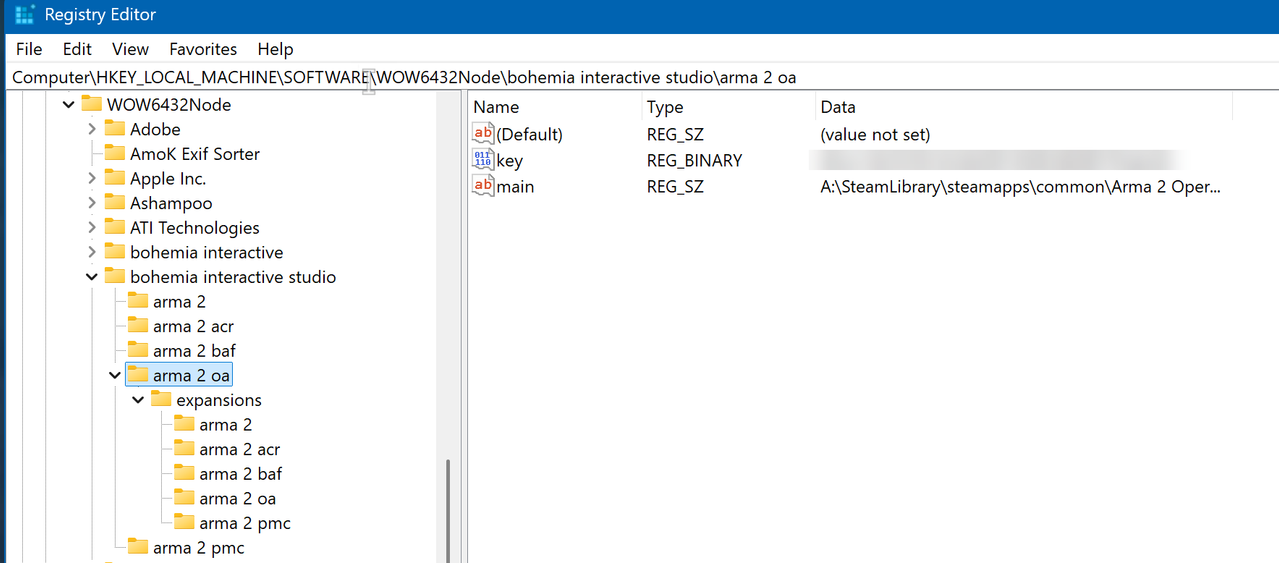Click the expansions folder icon
The height and width of the screenshot is (563, 1279).
(161, 400)
